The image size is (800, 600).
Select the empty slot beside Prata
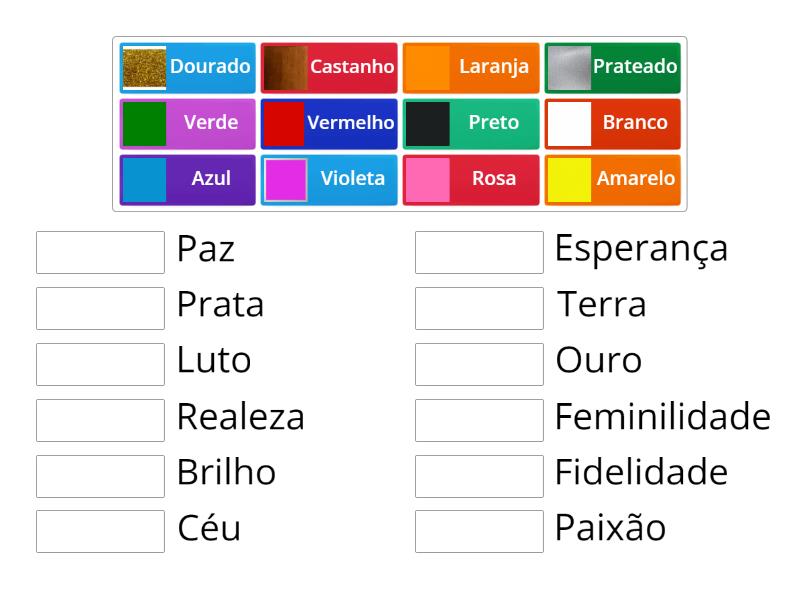(99, 306)
